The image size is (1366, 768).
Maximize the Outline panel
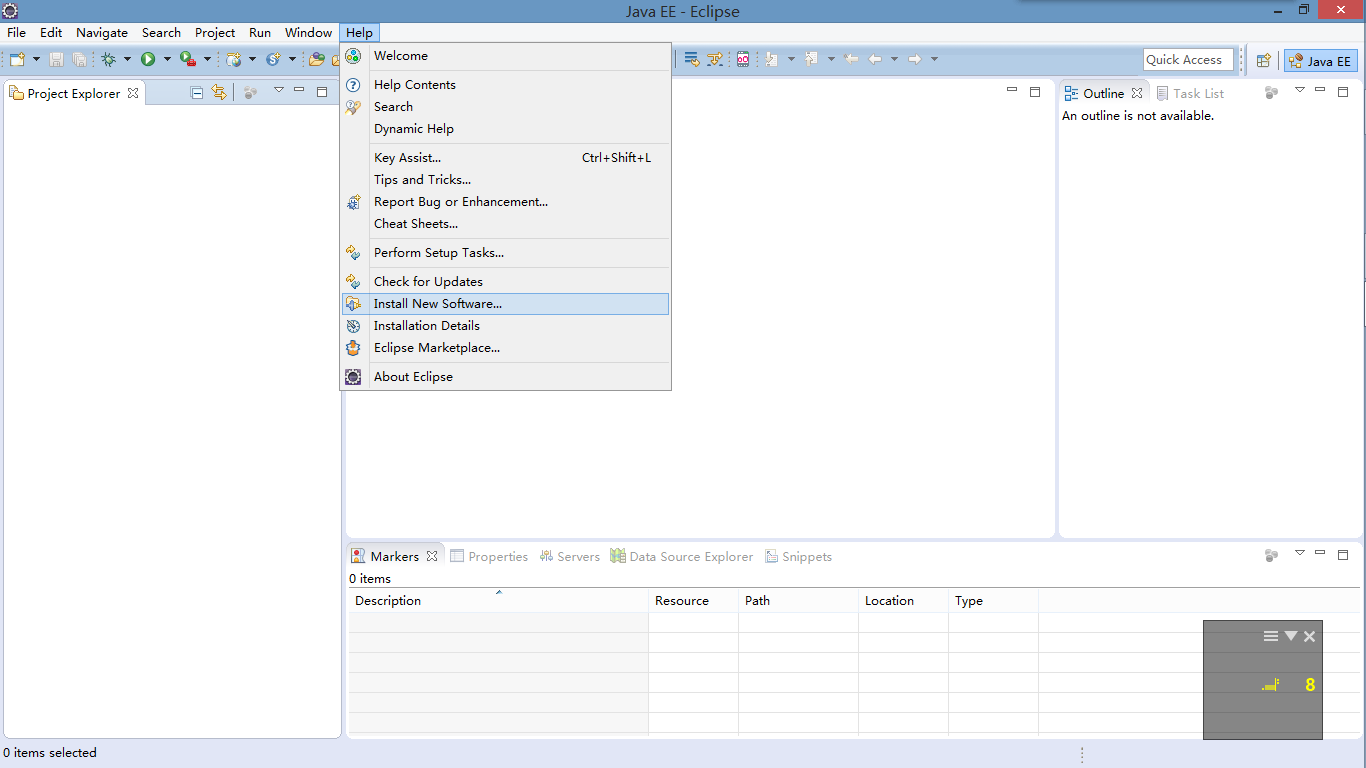1343,92
